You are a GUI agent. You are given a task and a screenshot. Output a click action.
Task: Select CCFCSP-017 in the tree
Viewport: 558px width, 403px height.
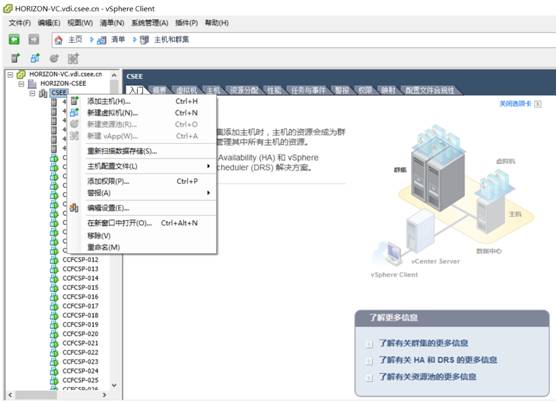coord(80,306)
